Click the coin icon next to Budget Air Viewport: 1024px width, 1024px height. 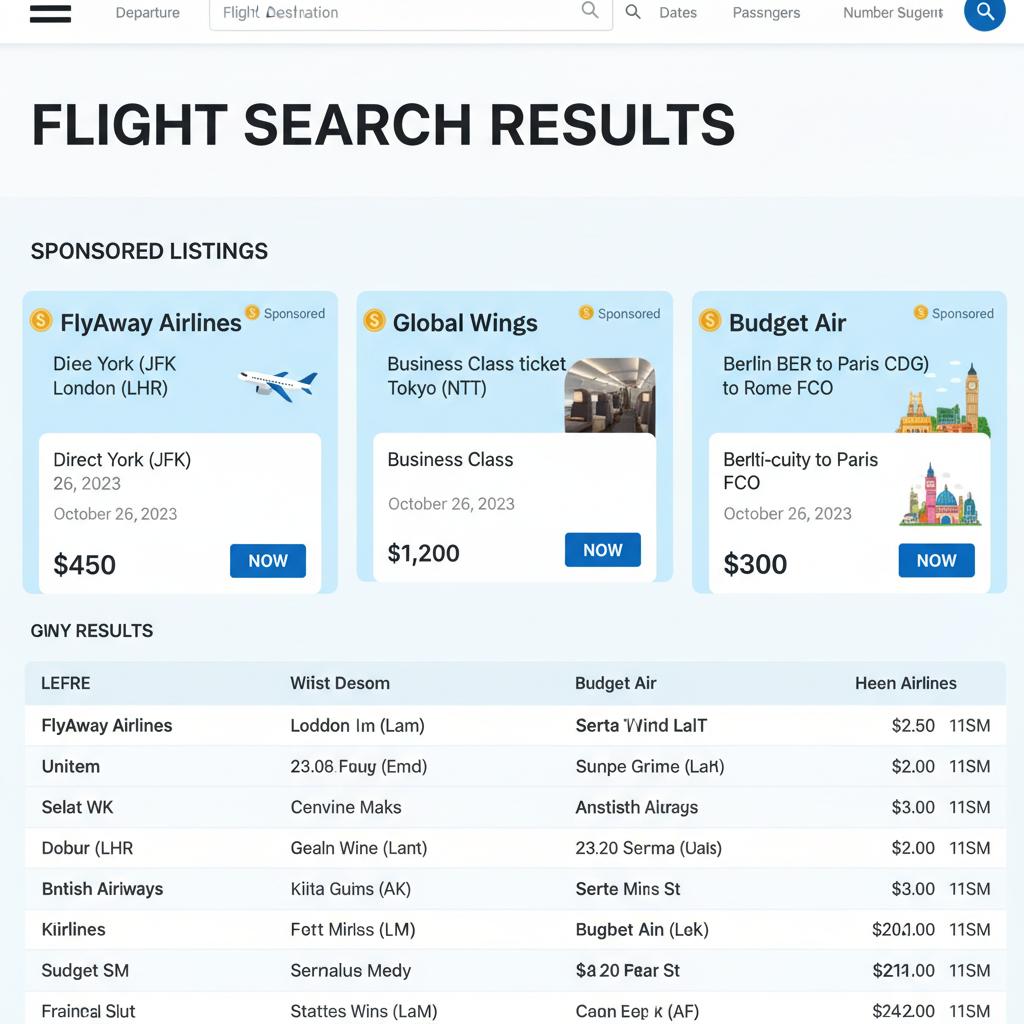(710, 320)
